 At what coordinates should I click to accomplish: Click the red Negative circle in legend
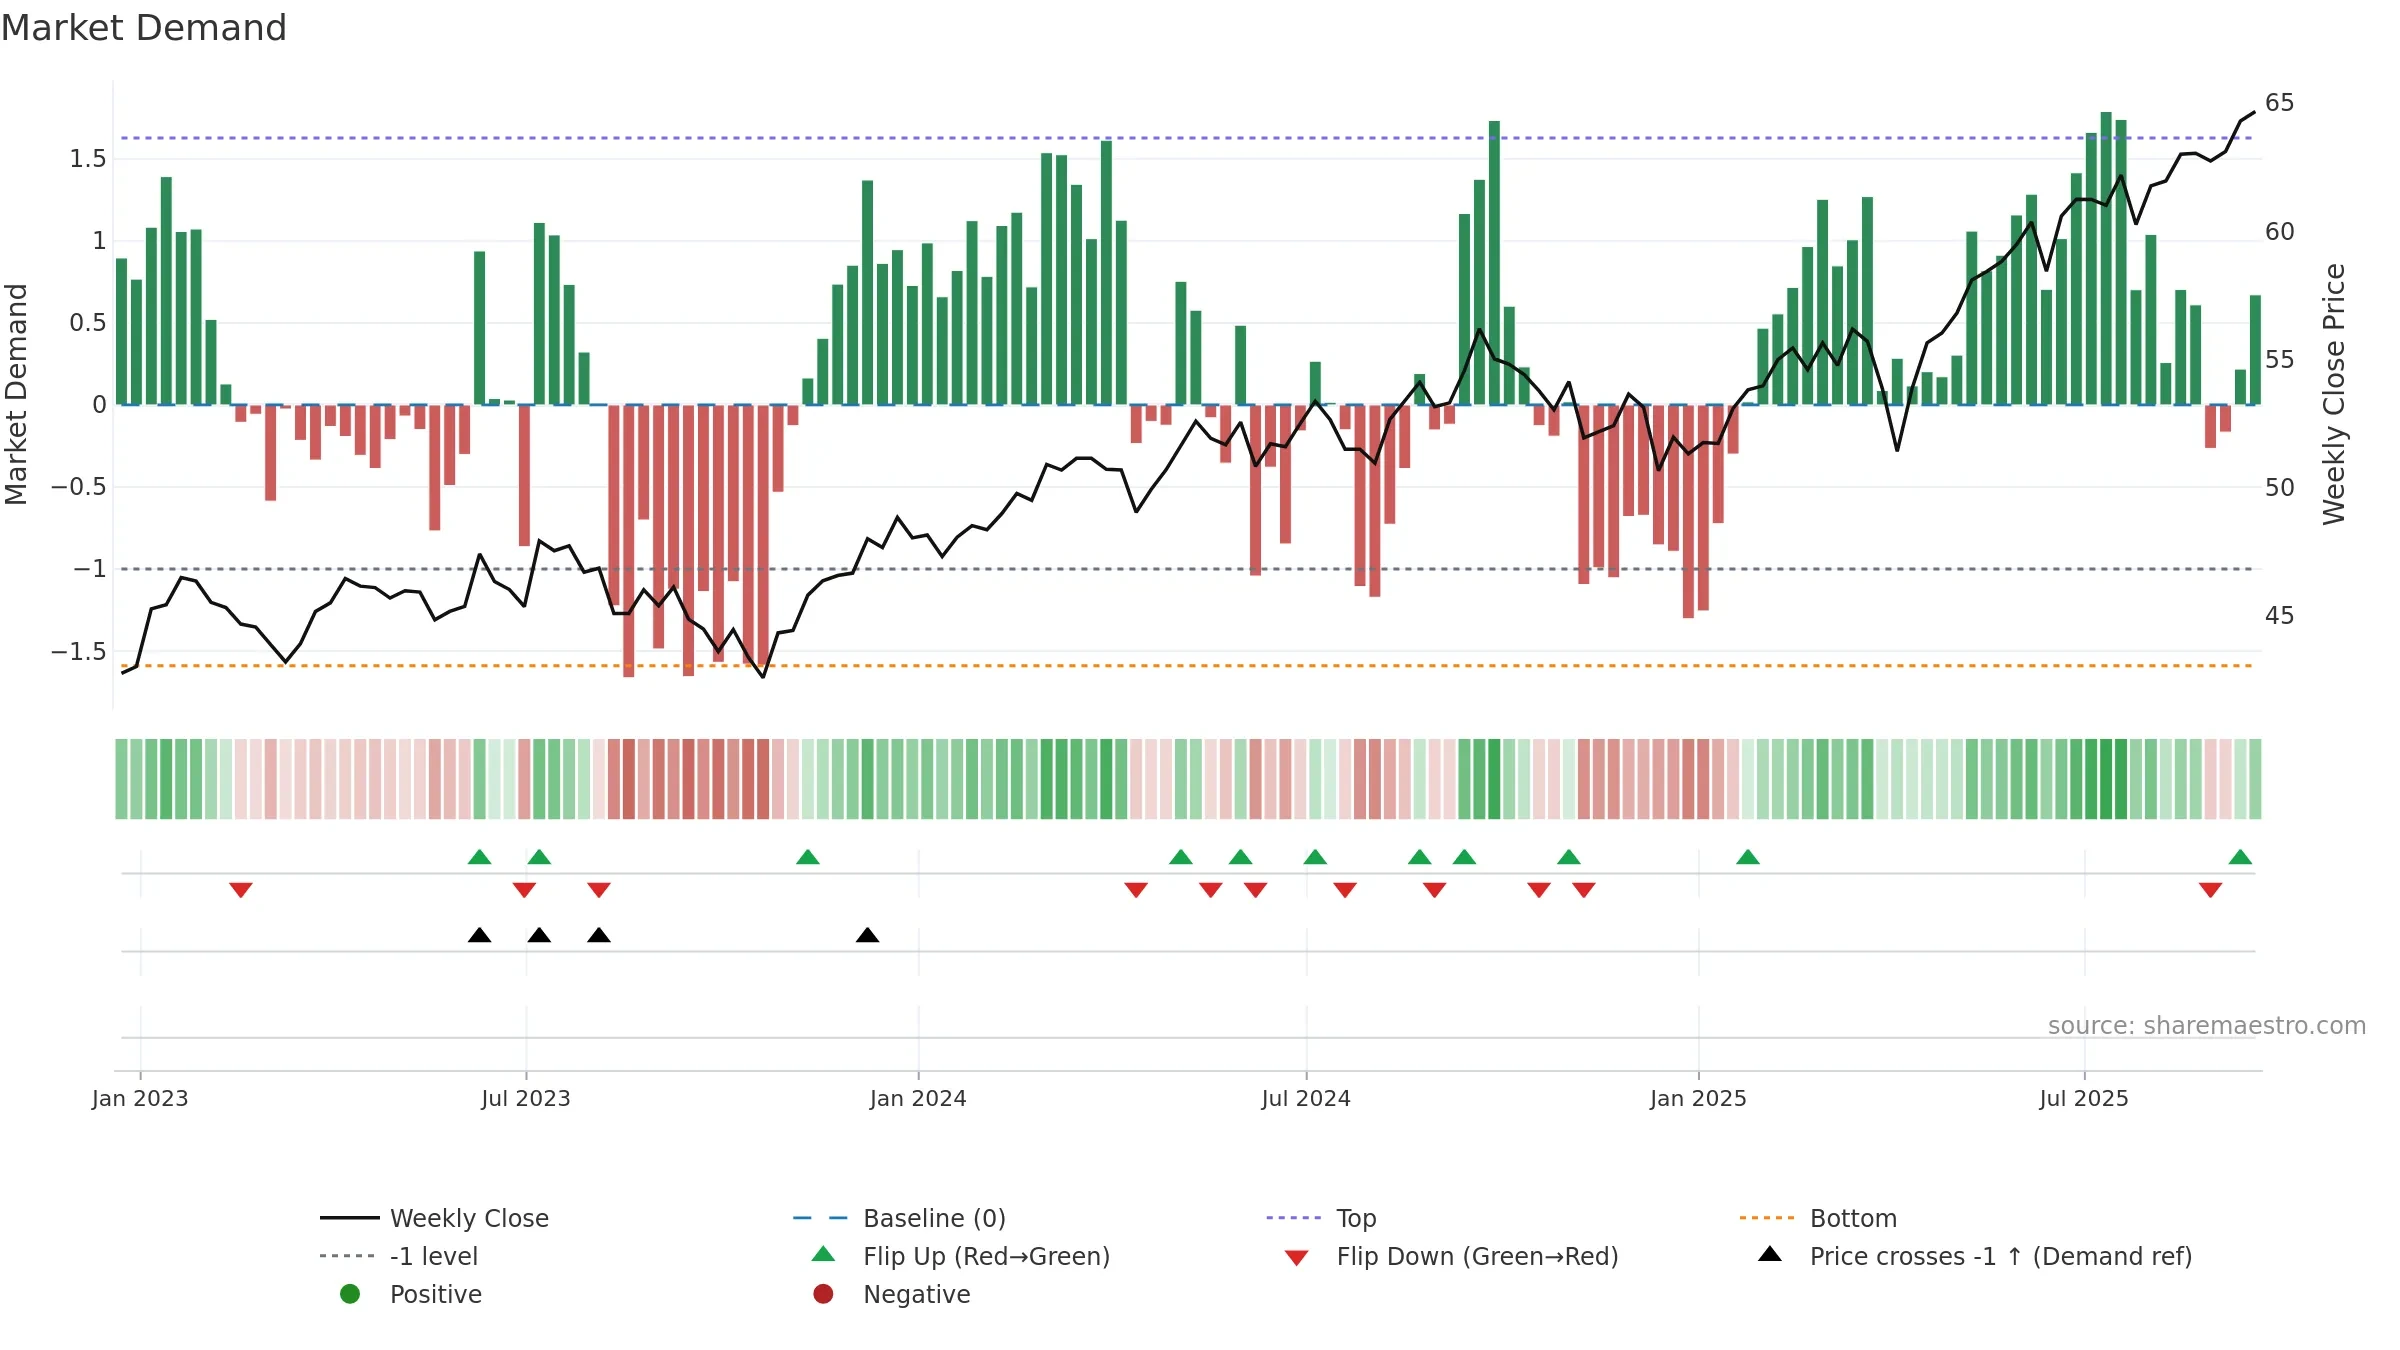pos(823,1294)
